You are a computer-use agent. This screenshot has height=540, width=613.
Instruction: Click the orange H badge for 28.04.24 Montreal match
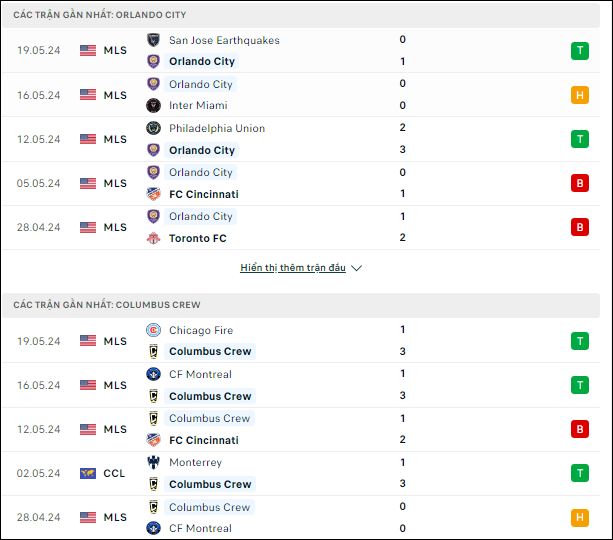(580, 518)
